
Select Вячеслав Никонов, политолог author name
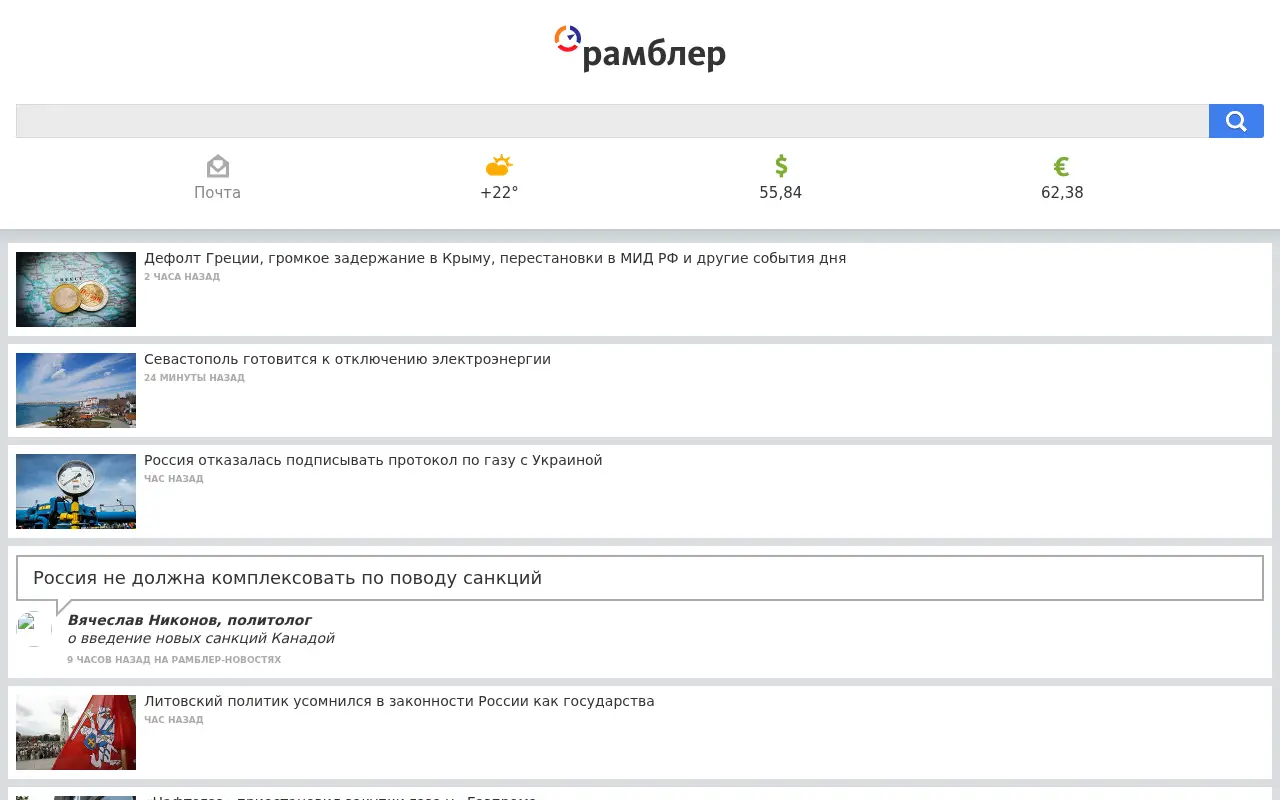pos(189,620)
